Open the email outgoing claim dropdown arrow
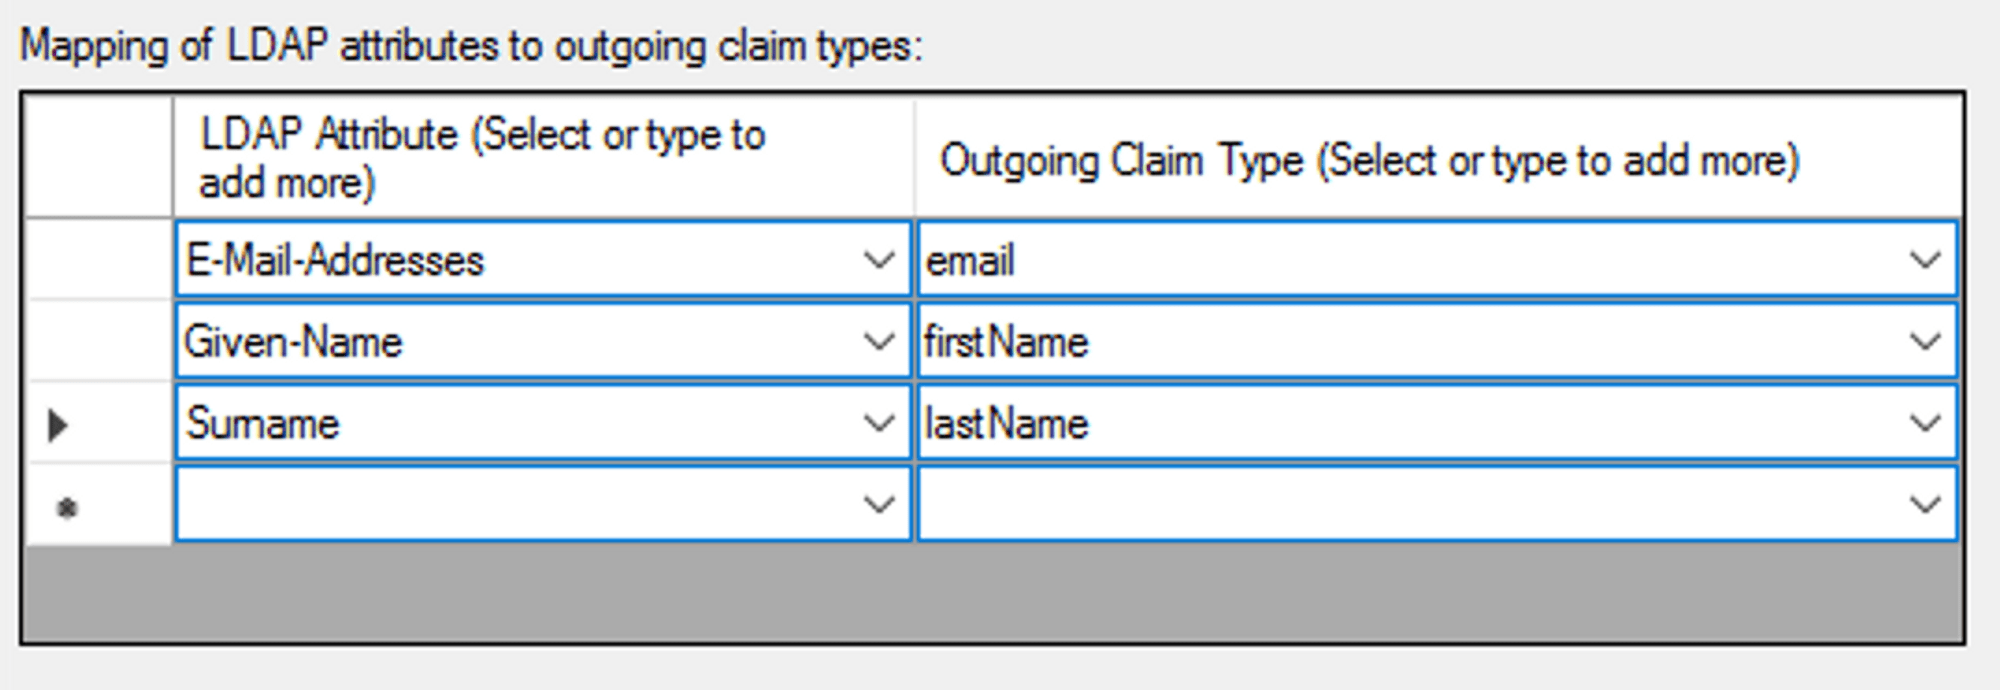This screenshot has height=690, width=2000. 1924,261
